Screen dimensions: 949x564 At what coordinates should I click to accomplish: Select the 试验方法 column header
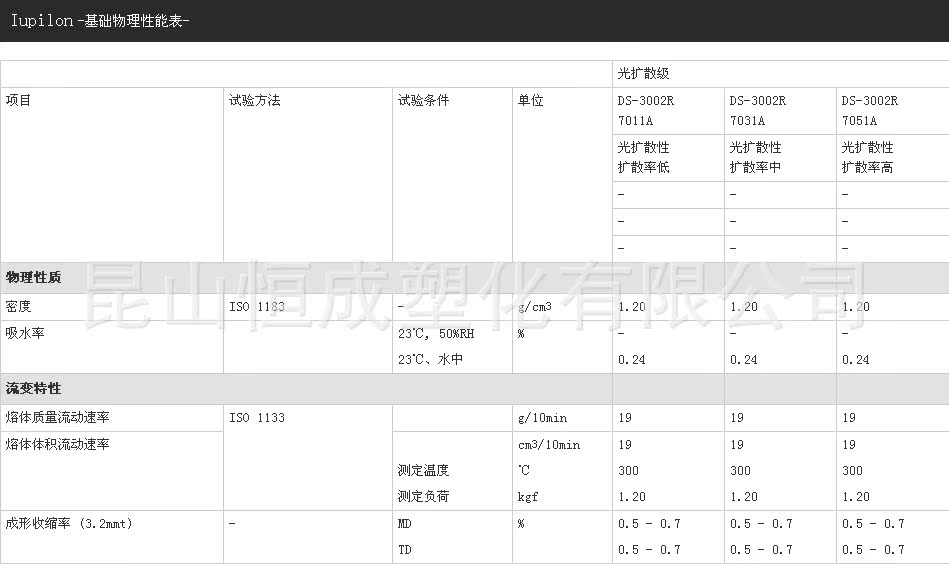click(254, 101)
